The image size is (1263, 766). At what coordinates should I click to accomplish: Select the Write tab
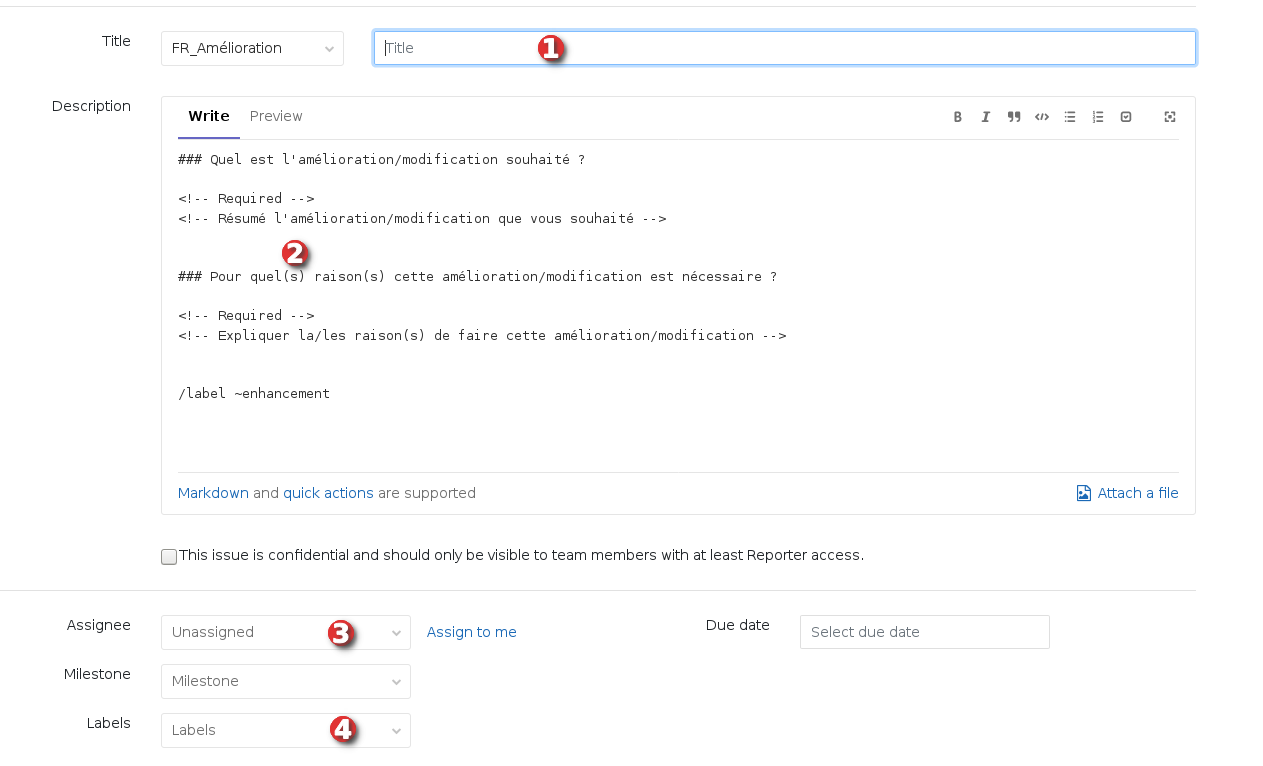[208, 116]
